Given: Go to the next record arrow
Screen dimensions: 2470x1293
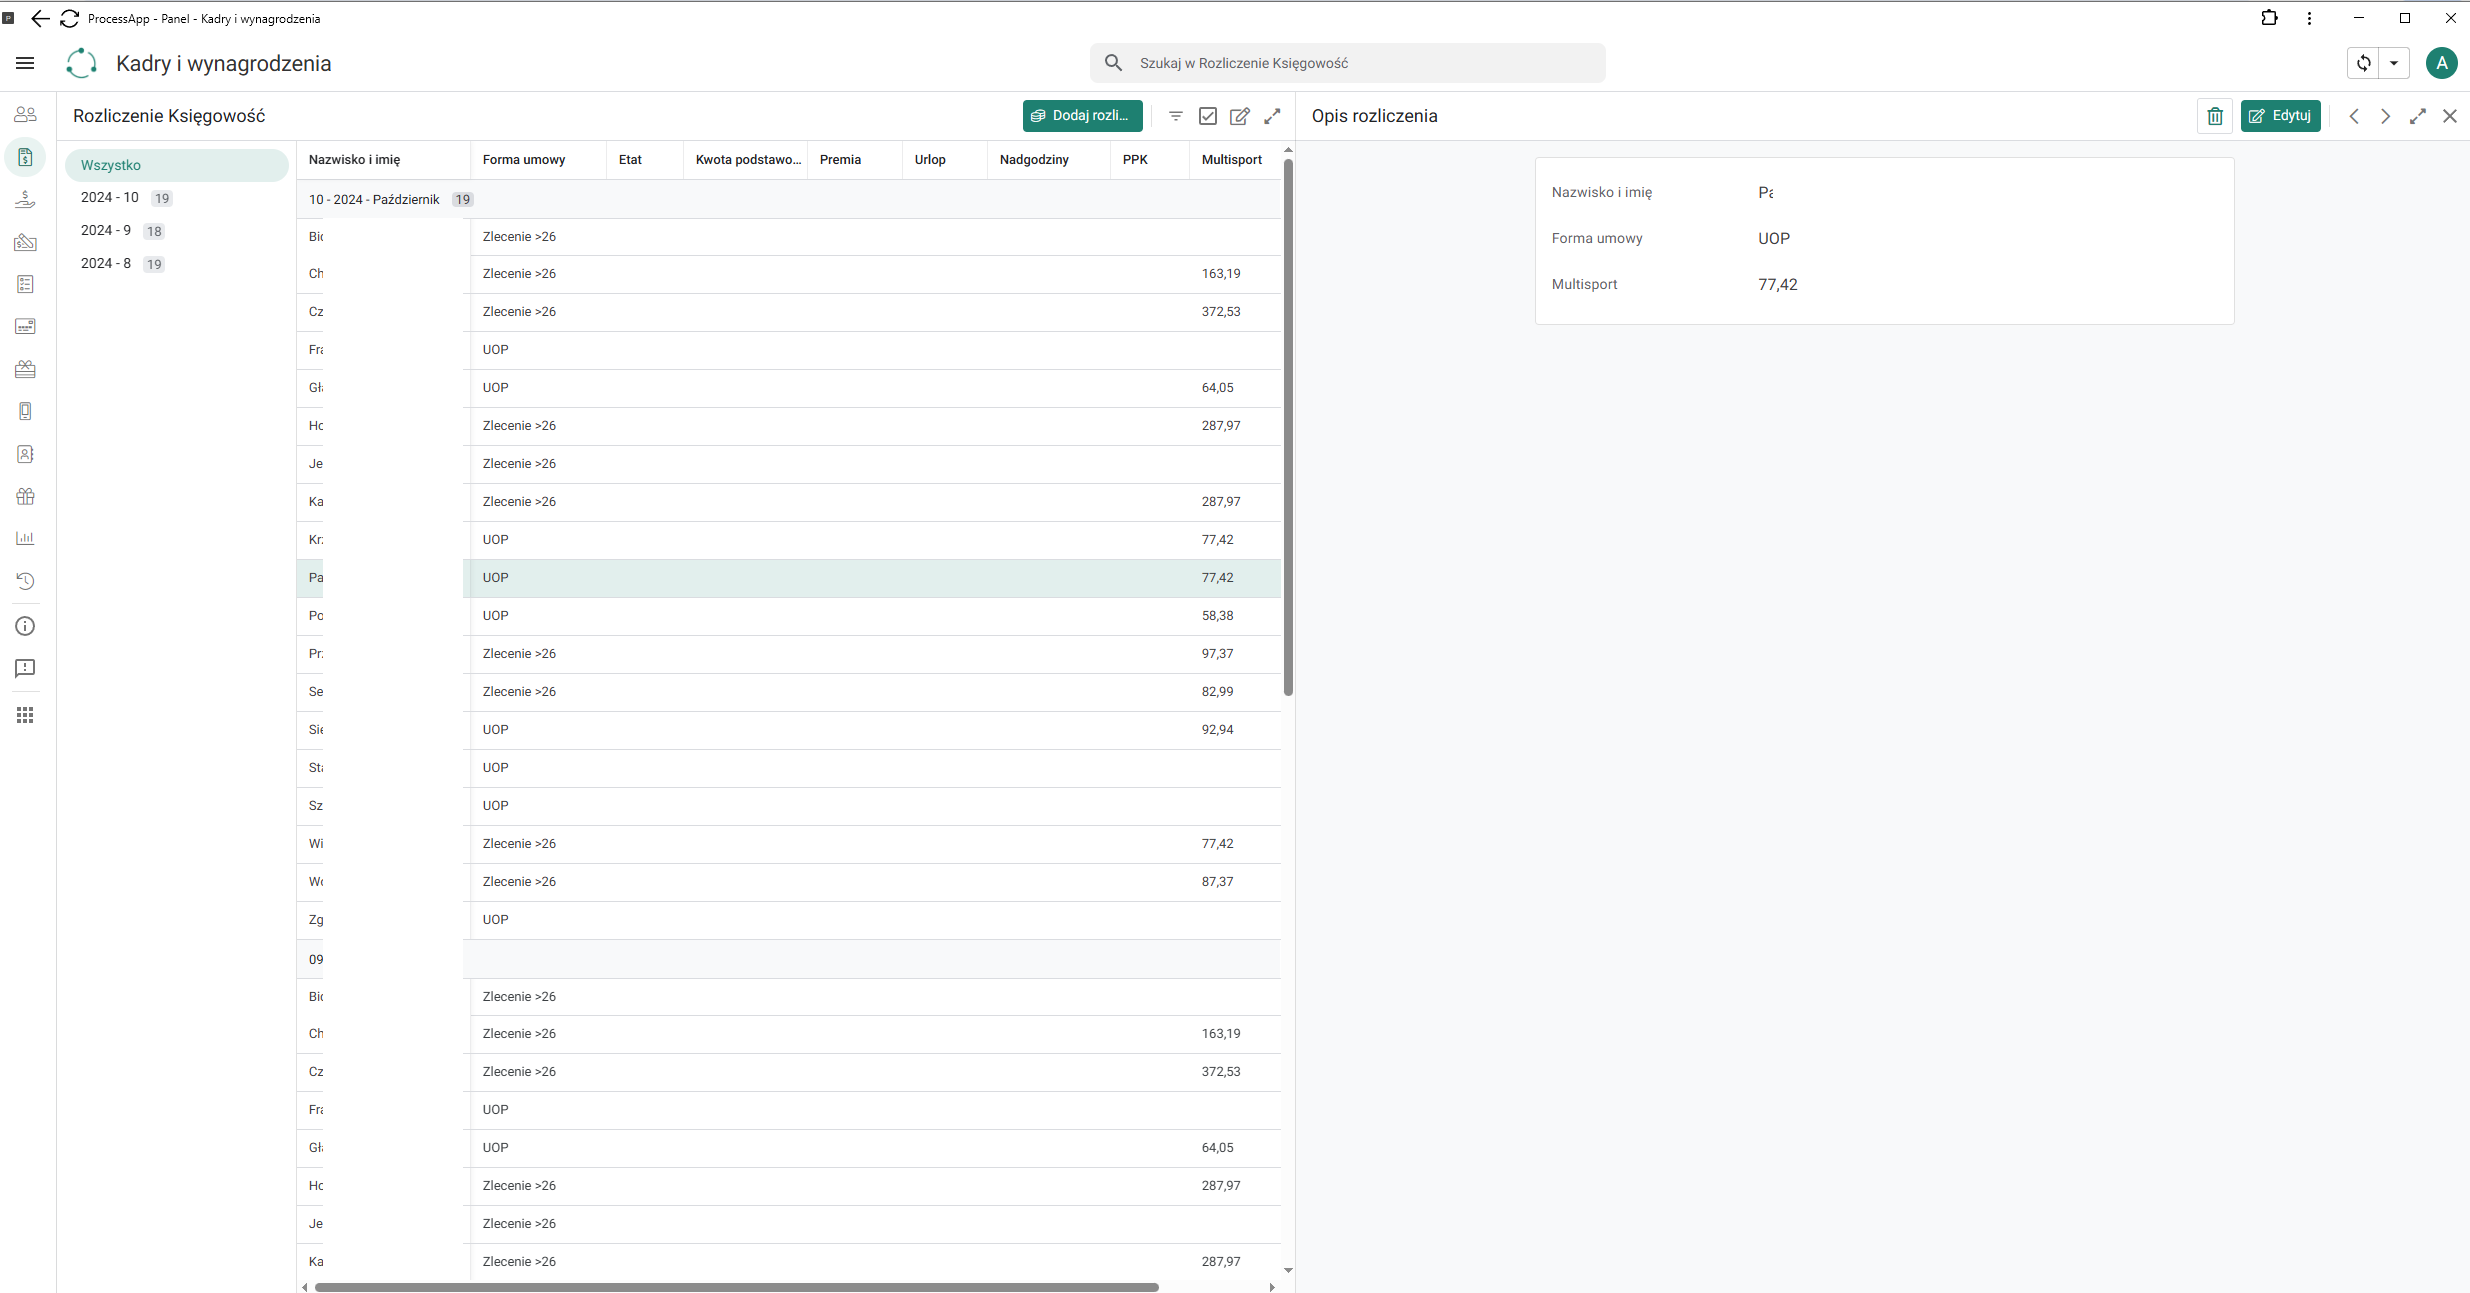Looking at the screenshot, I should click(2386, 116).
